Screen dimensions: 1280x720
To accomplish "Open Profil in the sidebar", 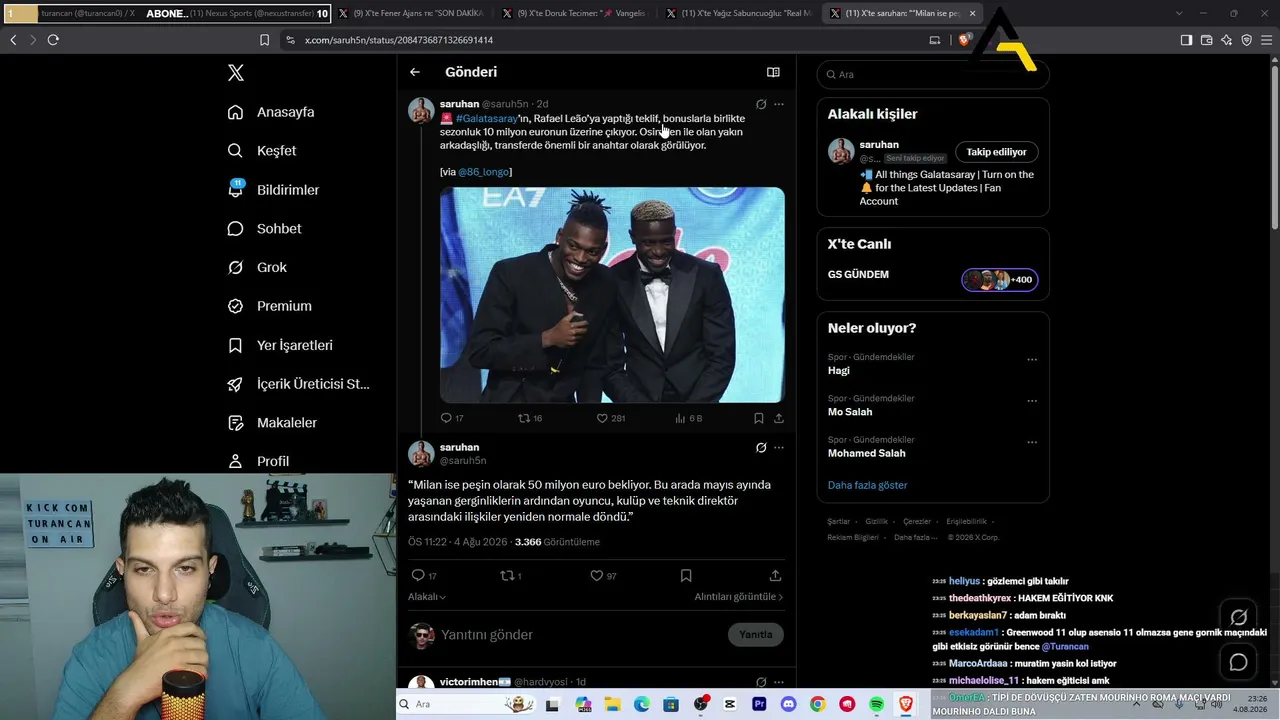I will 258,461.
